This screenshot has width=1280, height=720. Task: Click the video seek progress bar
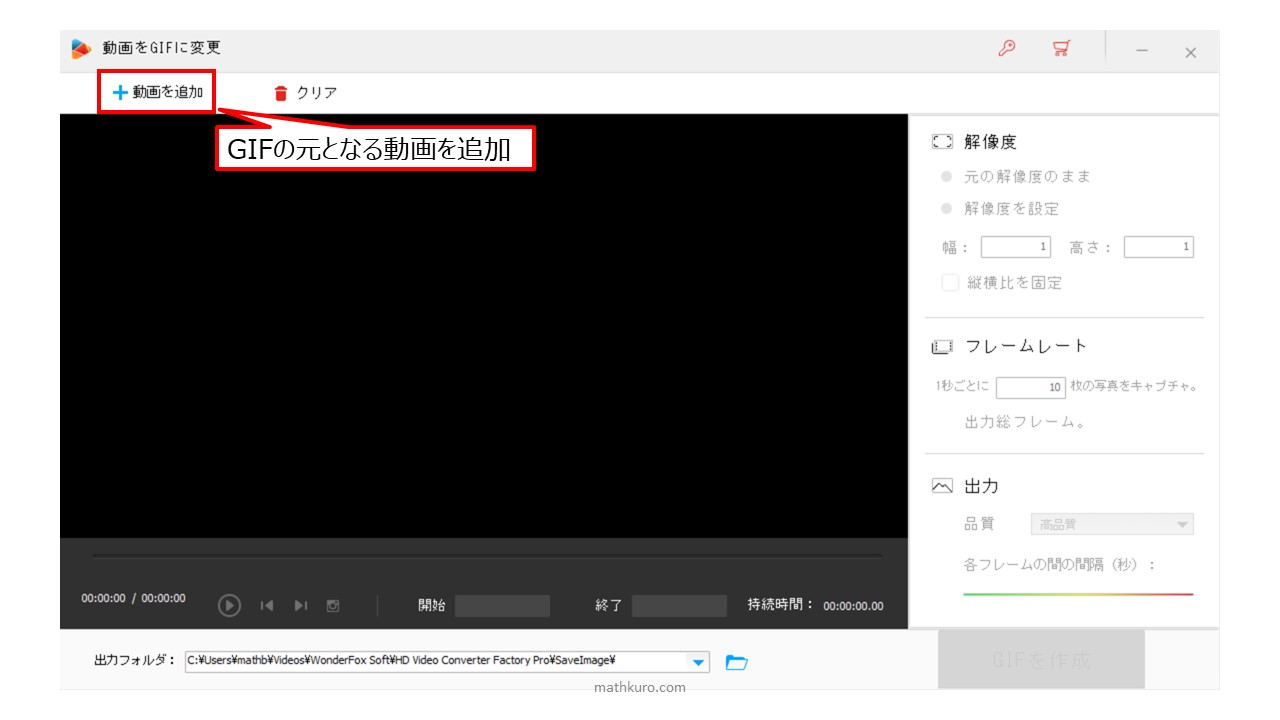tap(487, 557)
